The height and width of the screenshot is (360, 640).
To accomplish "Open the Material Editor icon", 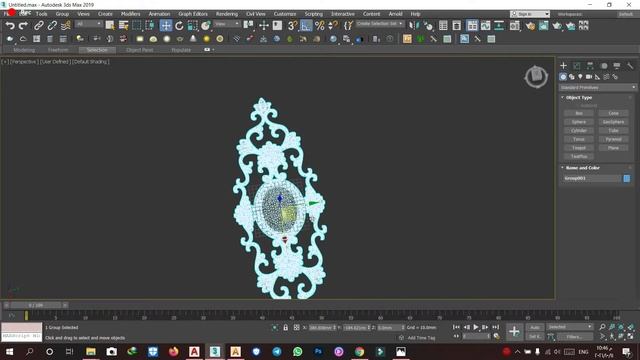I will pyautogui.click(x=514, y=26).
